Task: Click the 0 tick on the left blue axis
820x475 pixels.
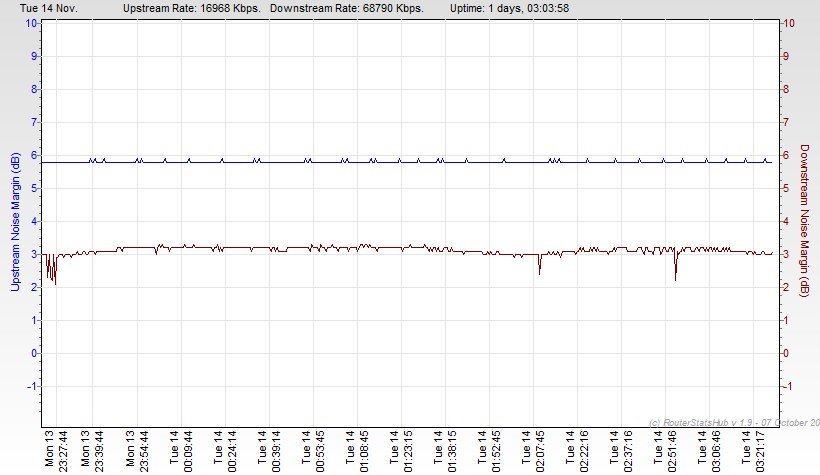Action: (x=33, y=353)
